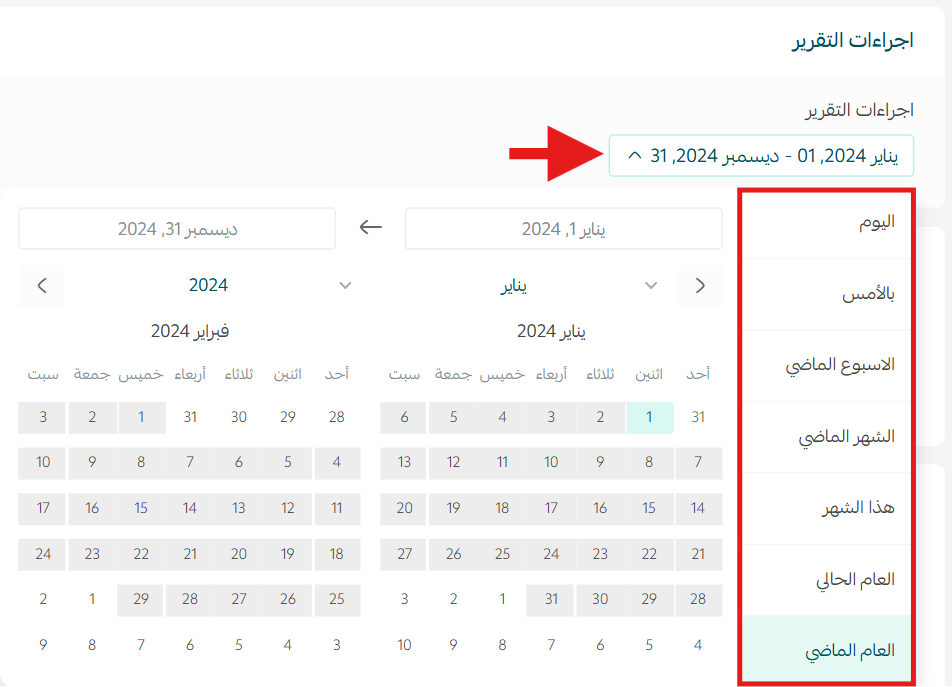
Task: Pick the هذا الشهر preset
Action: (x=826, y=508)
